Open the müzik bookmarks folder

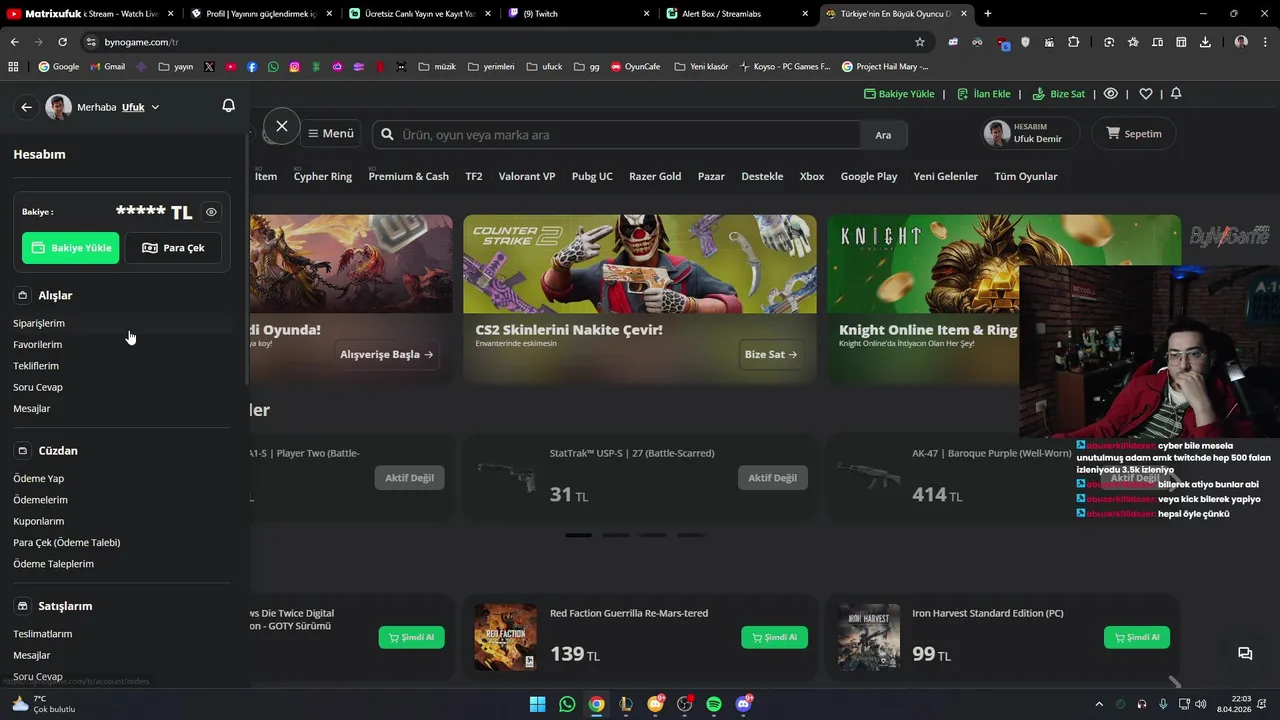[437, 67]
